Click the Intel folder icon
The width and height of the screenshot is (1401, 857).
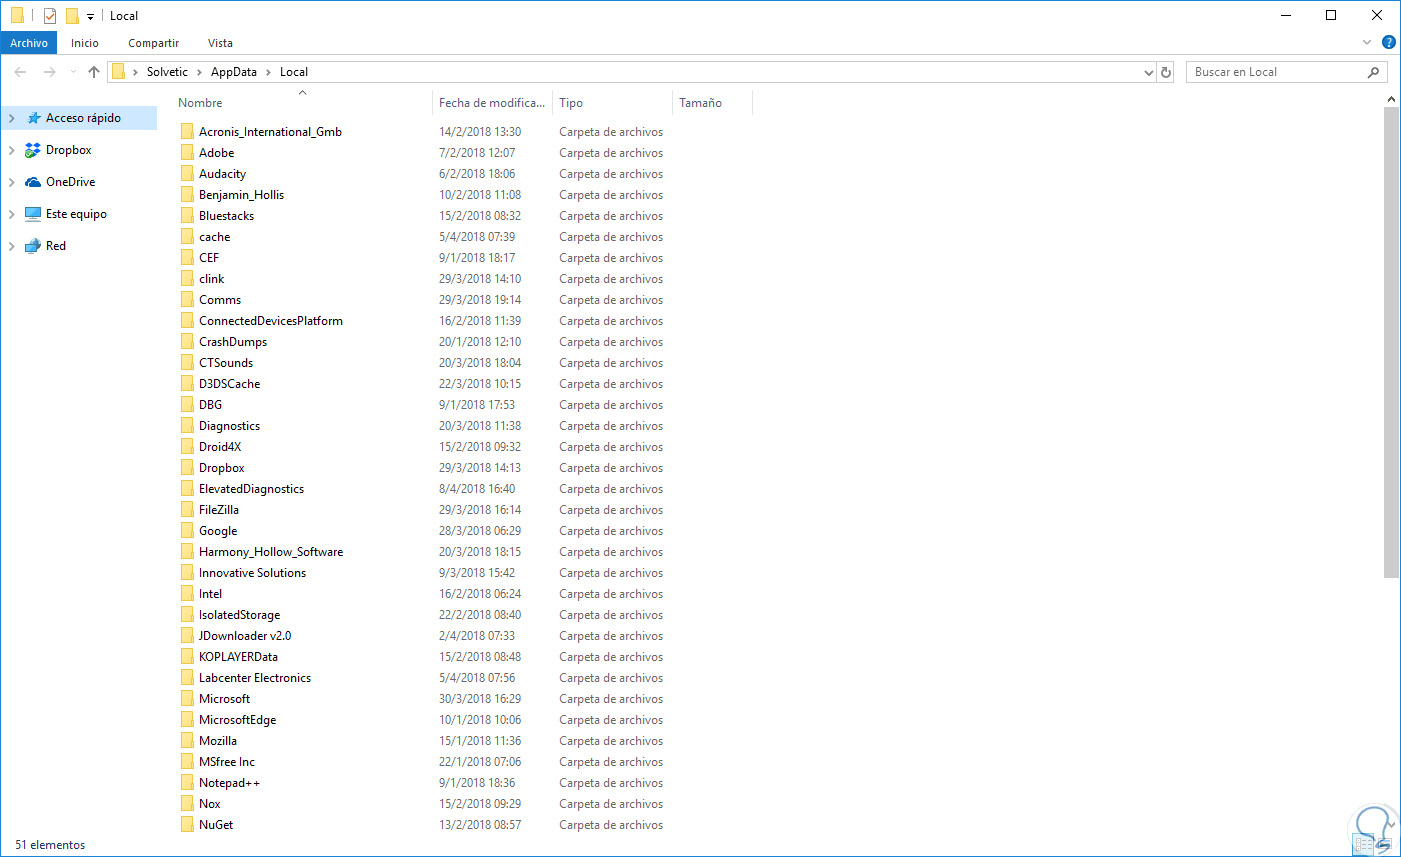click(187, 594)
